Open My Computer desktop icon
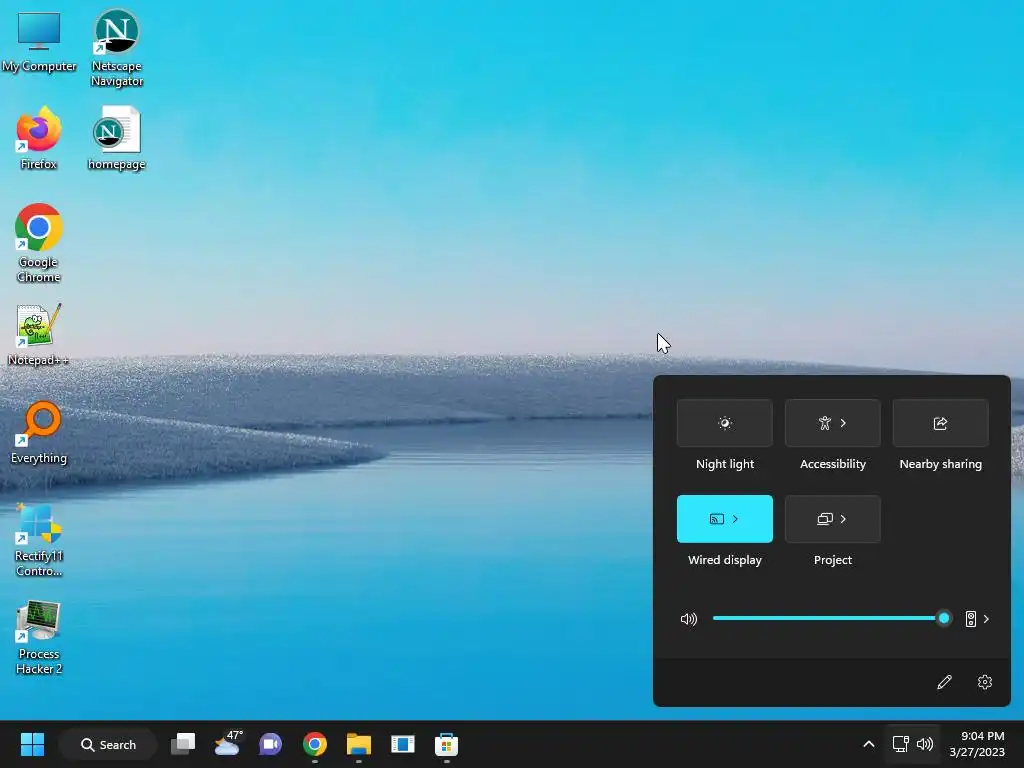This screenshot has height=768, width=1024. coord(39,42)
